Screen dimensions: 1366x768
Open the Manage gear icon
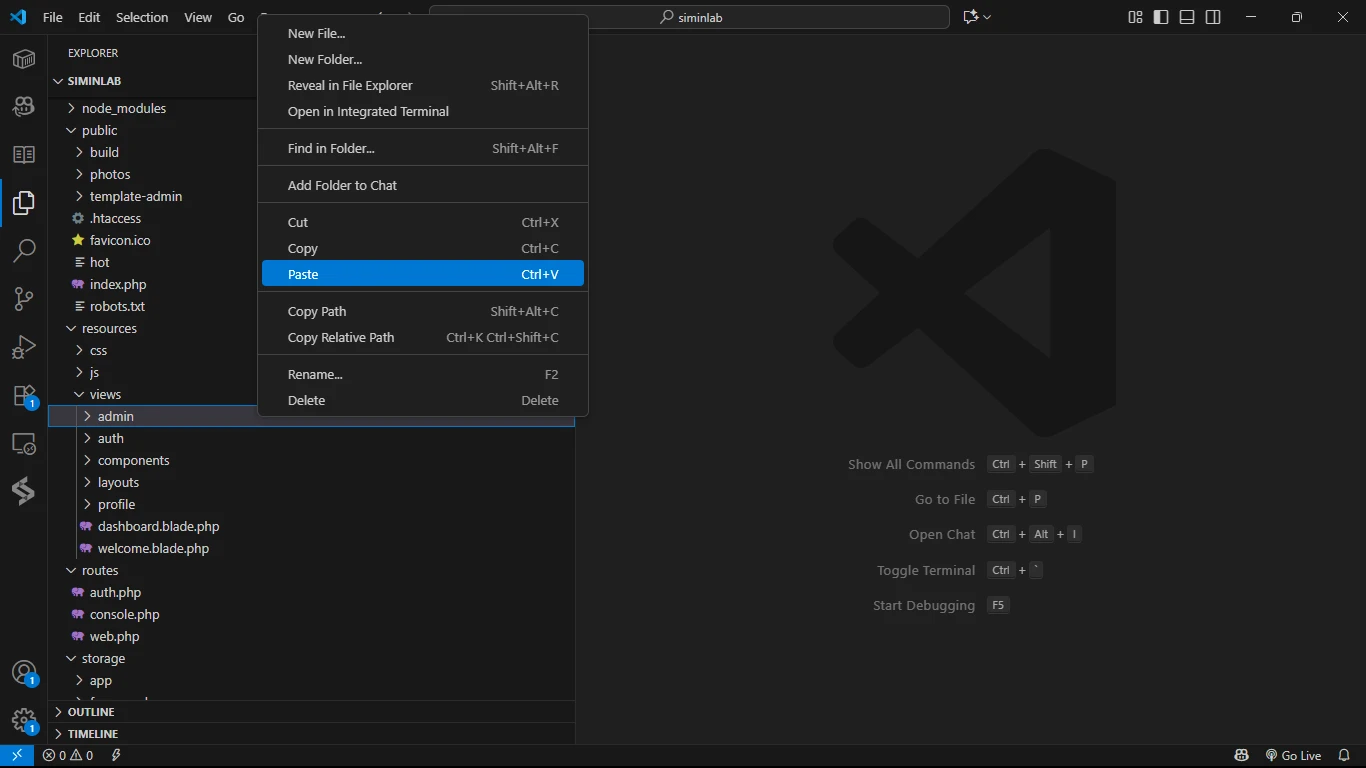pyautogui.click(x=24, y=720)
